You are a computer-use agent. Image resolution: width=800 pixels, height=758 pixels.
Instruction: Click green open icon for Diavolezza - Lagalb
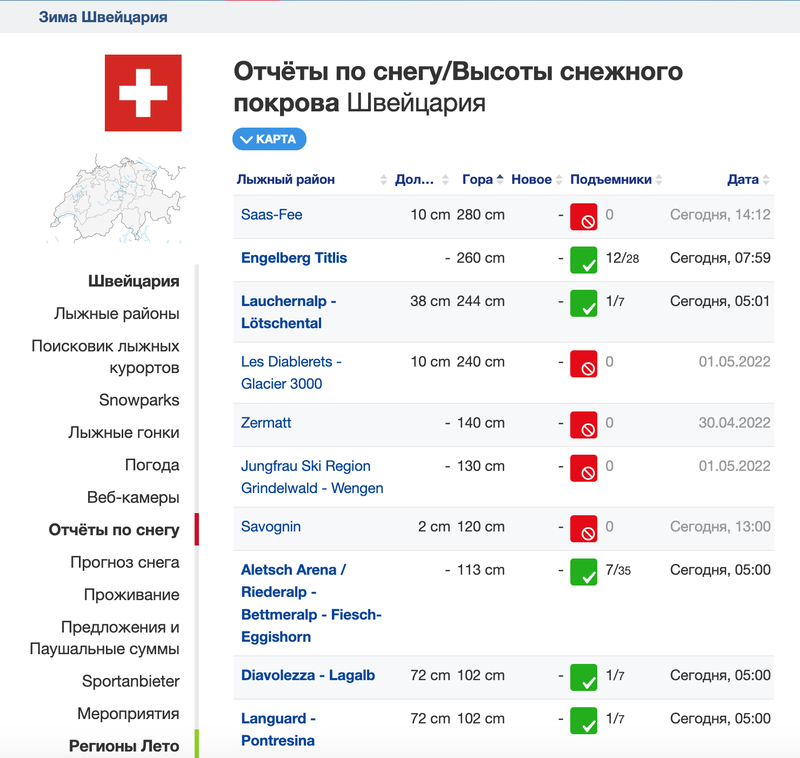[584, 677]
